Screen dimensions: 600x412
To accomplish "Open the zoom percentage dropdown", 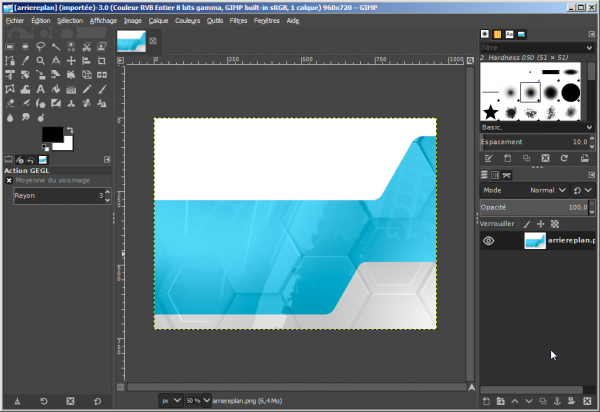I will 204,399.
